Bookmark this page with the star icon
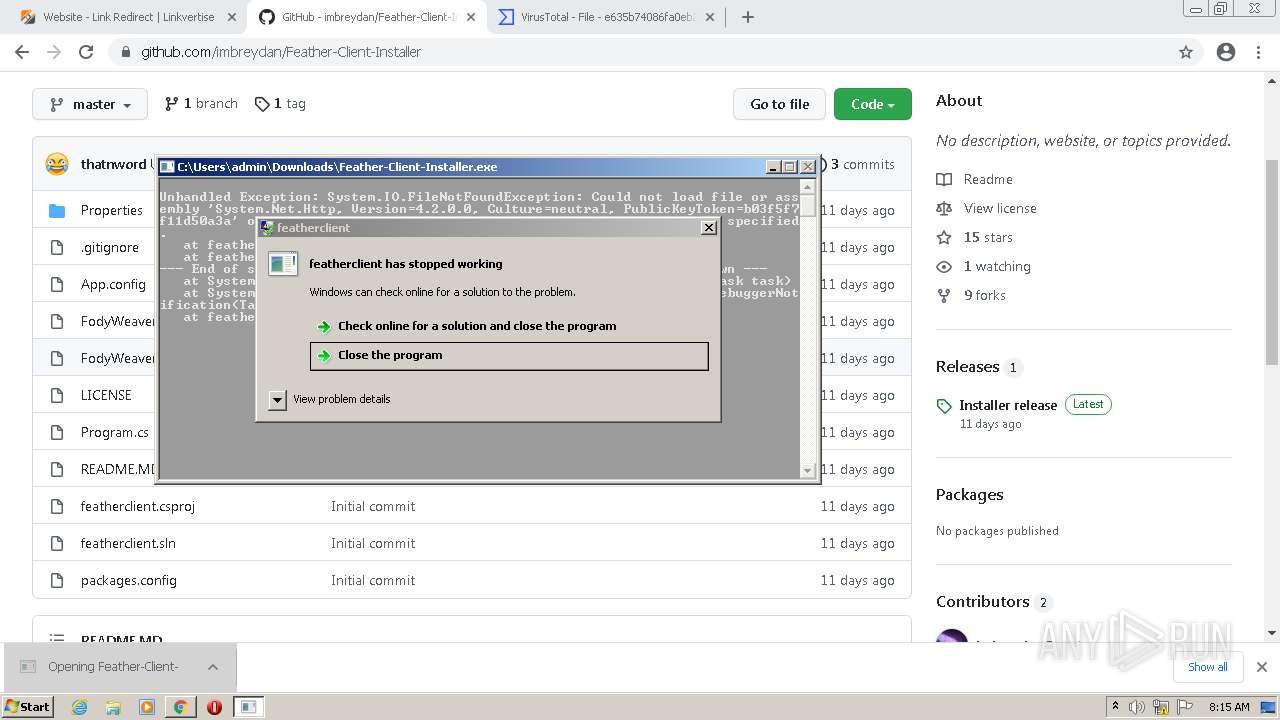Viewport: 1280px width, 720px height. (1186, 52)
